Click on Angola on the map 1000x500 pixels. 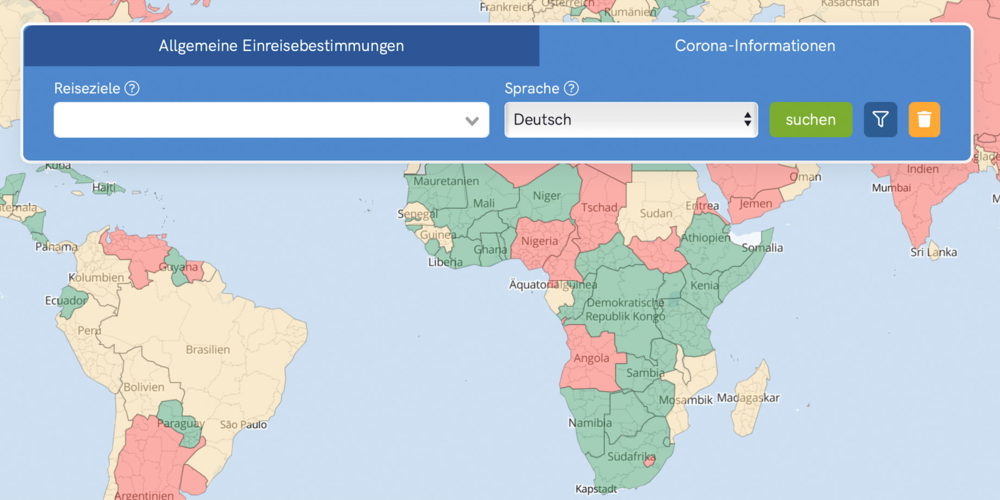pos(591,359)
